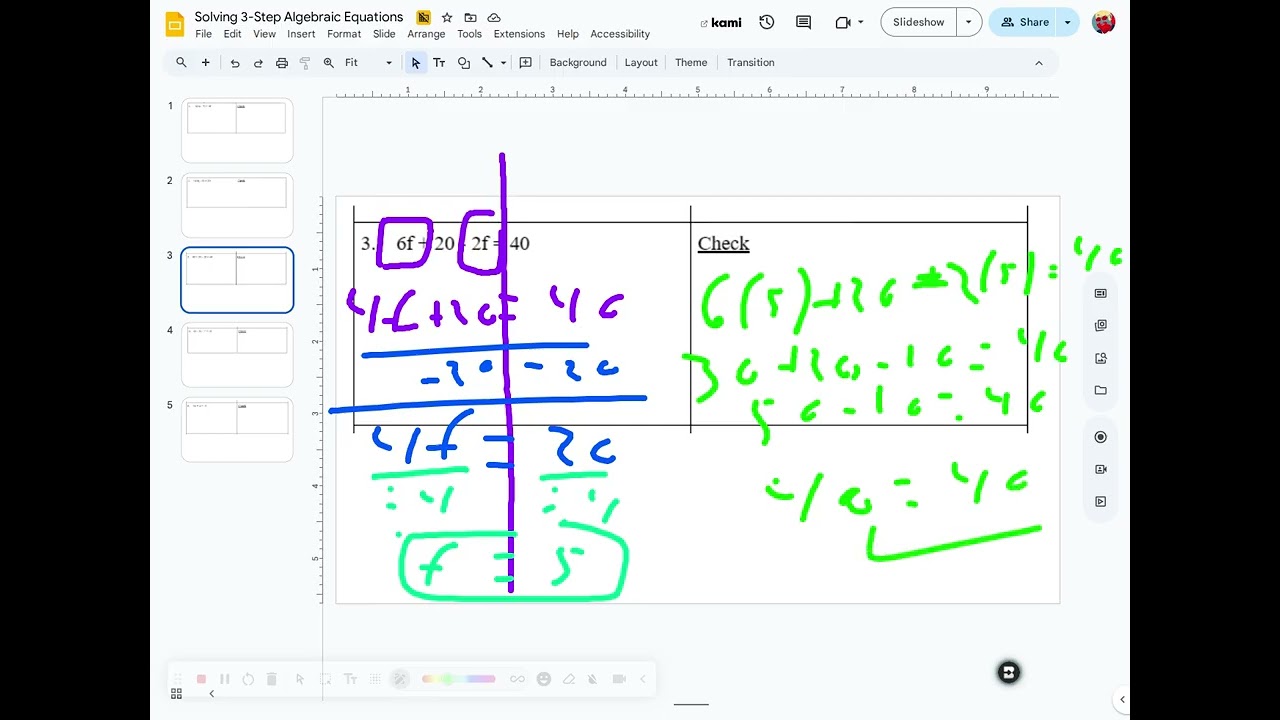Click the paint format roller
The width and height of the screenshot is (1280, 720).
[x=305, y=63]
